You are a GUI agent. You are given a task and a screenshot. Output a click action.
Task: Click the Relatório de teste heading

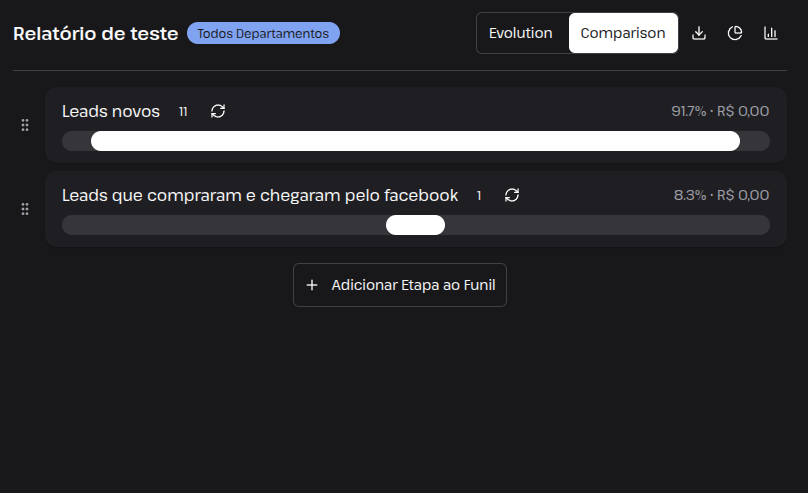(x=95, y=33)
